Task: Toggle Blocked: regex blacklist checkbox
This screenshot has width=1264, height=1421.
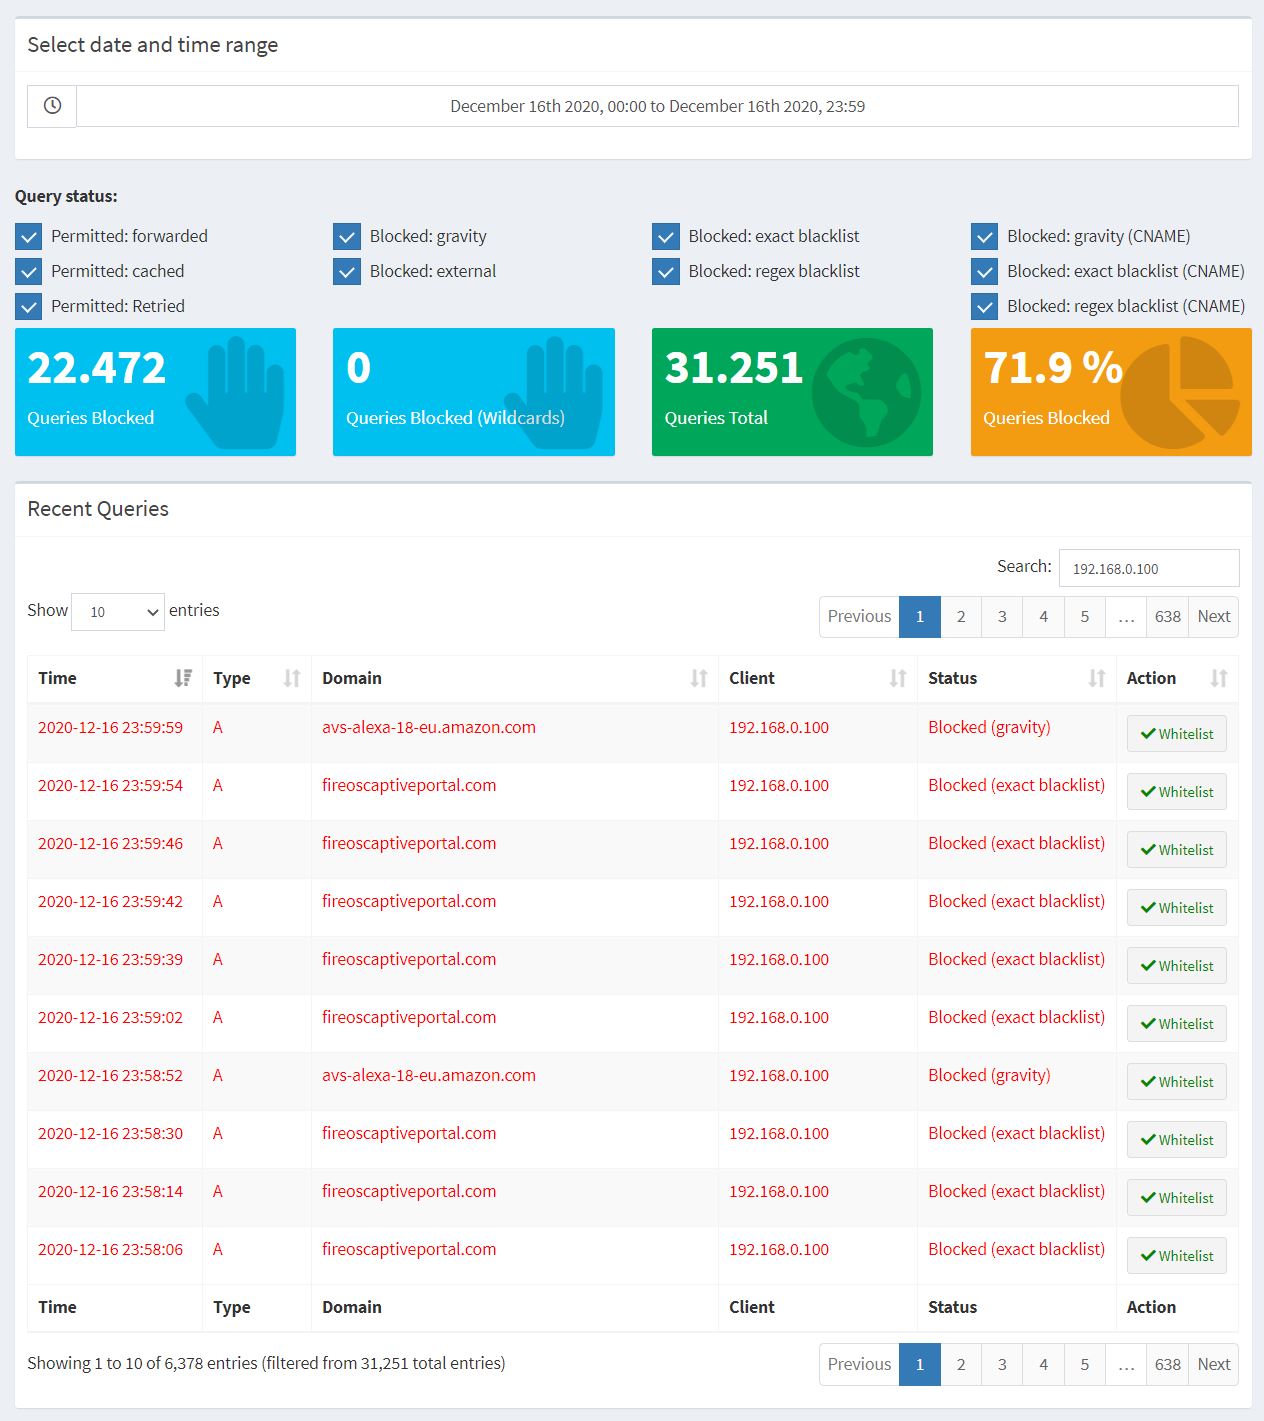Action: [666, 272]
